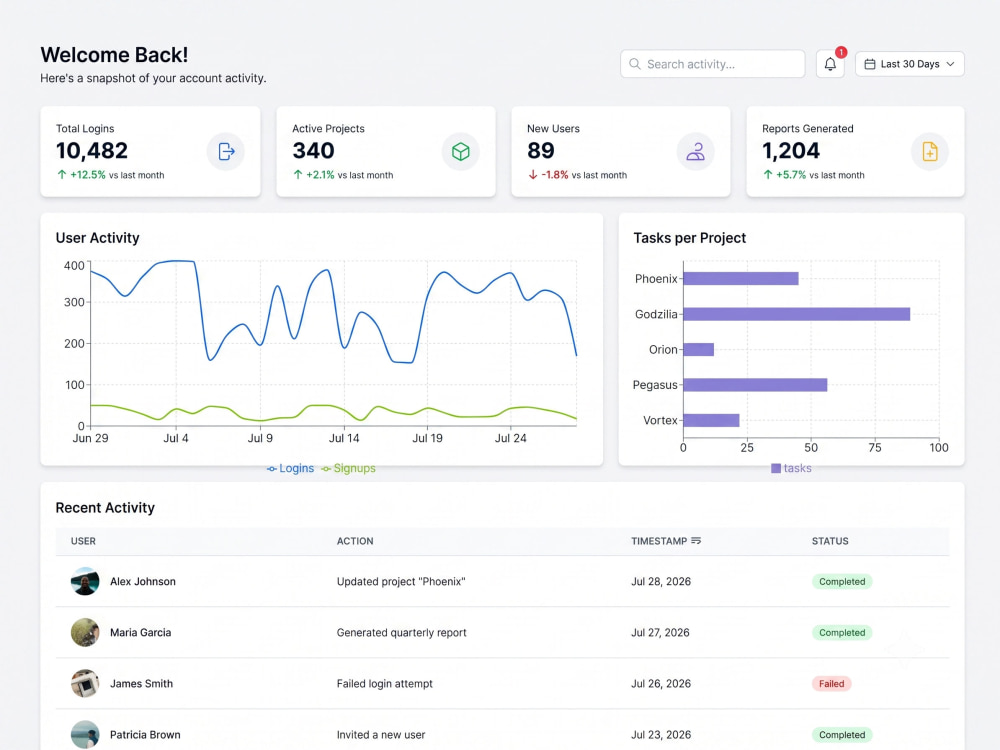Viewport: 1000px width, 750px height.
Task: Click the notification bell icon
Action: 830,64
